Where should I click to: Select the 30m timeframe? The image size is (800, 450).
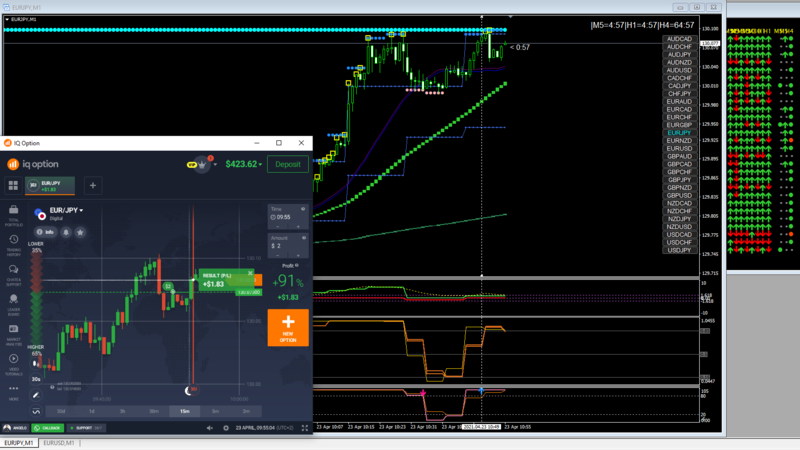[154, 411]
